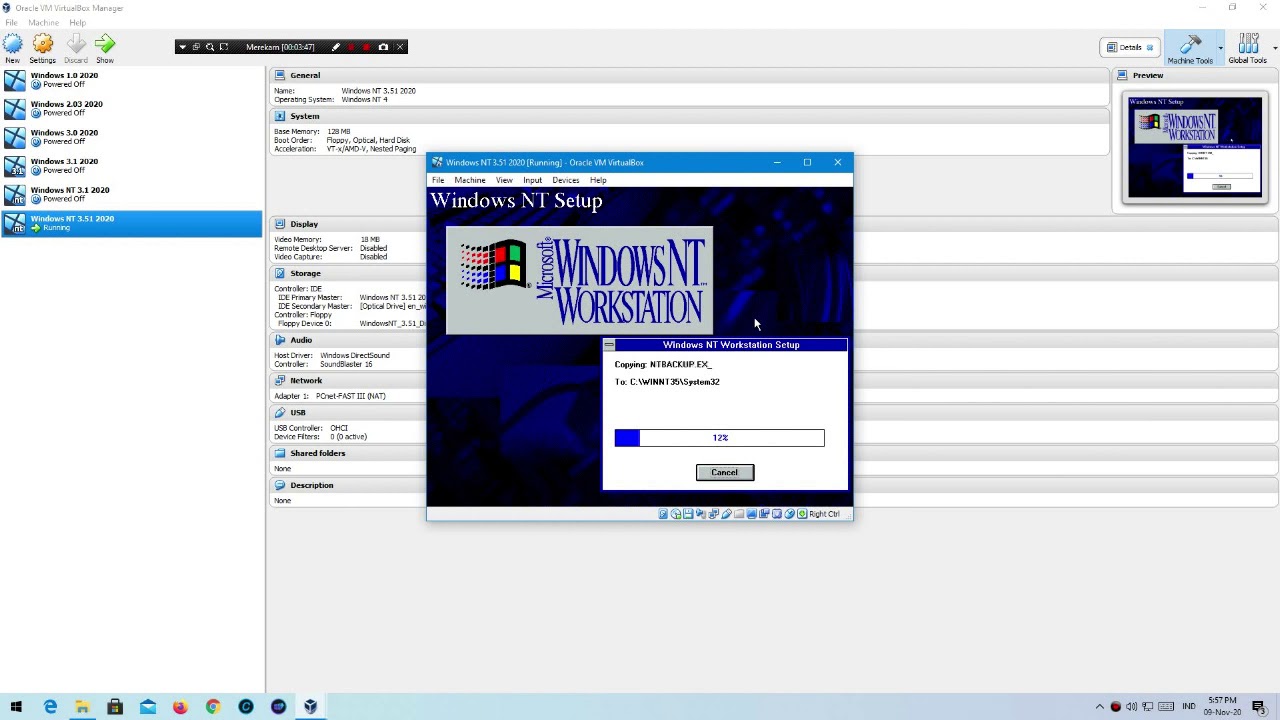Viewport: 1280px width, 720px height.
Task: Open Chrome from the Windows taskbar
Action: (213, 707)
